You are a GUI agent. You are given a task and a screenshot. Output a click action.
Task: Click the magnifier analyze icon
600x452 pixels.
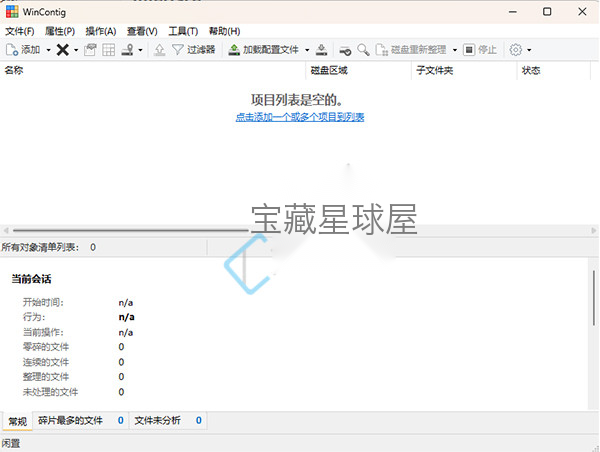[x=363, y=50]
